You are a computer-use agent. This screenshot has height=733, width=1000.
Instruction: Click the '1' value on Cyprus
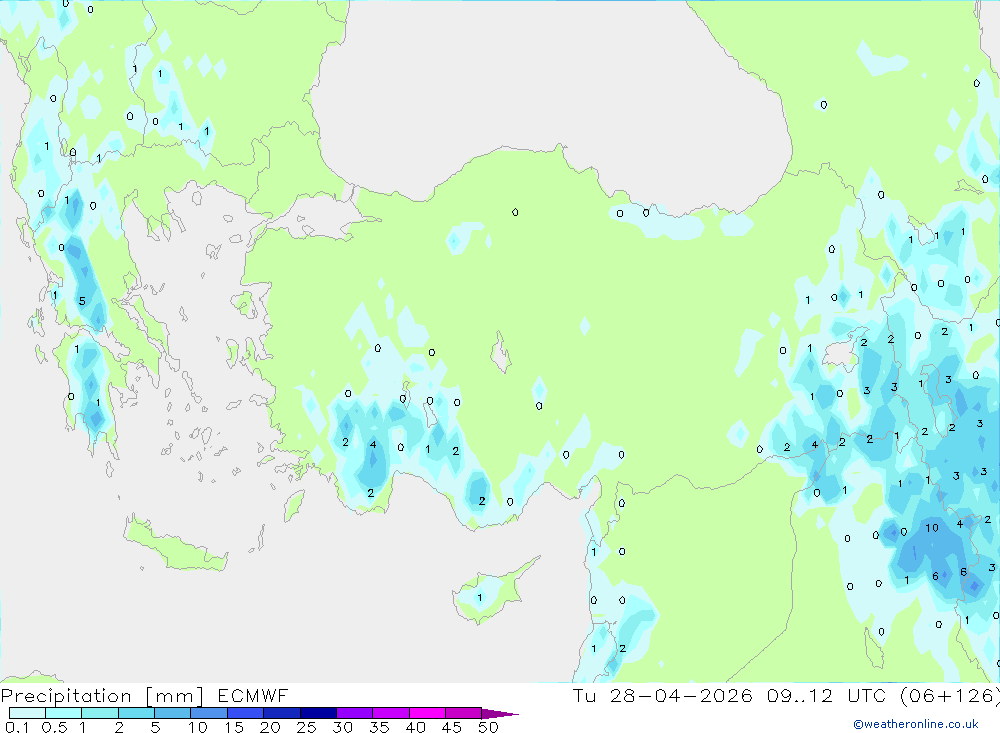coord(480,598)
